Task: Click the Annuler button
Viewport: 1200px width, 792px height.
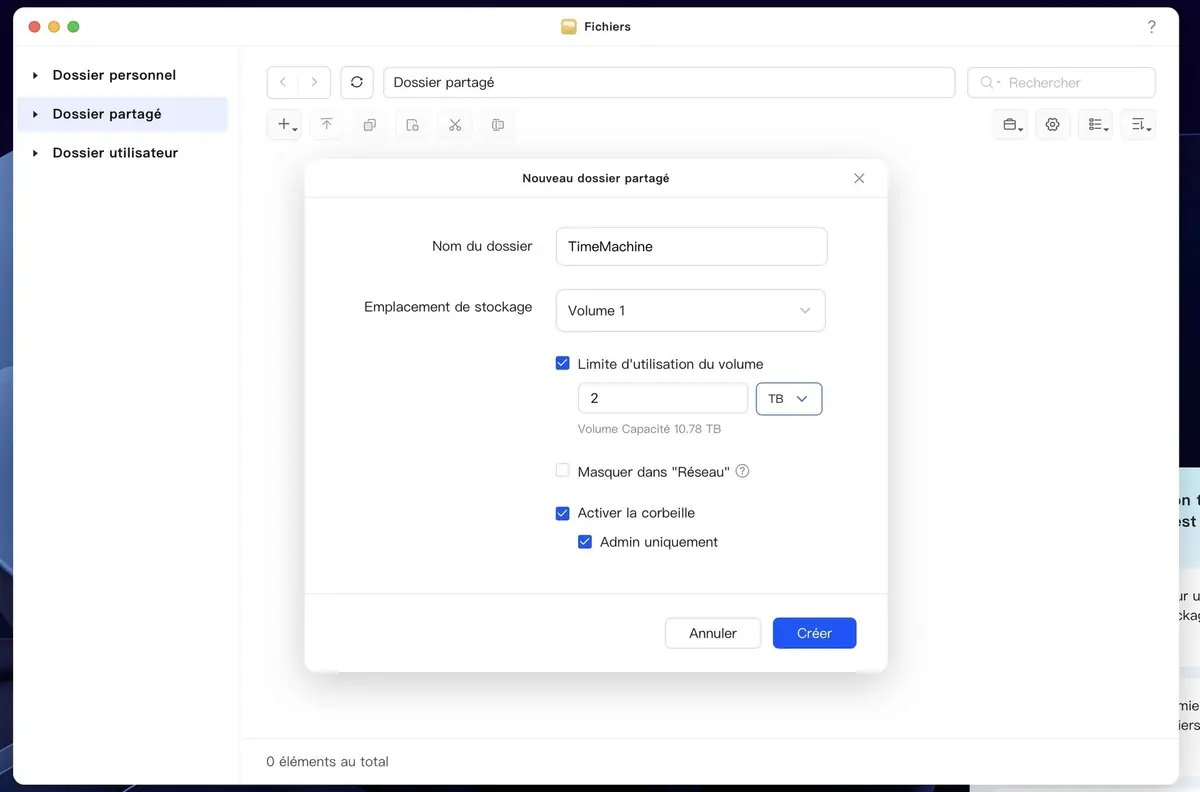Action: [713, 633]
